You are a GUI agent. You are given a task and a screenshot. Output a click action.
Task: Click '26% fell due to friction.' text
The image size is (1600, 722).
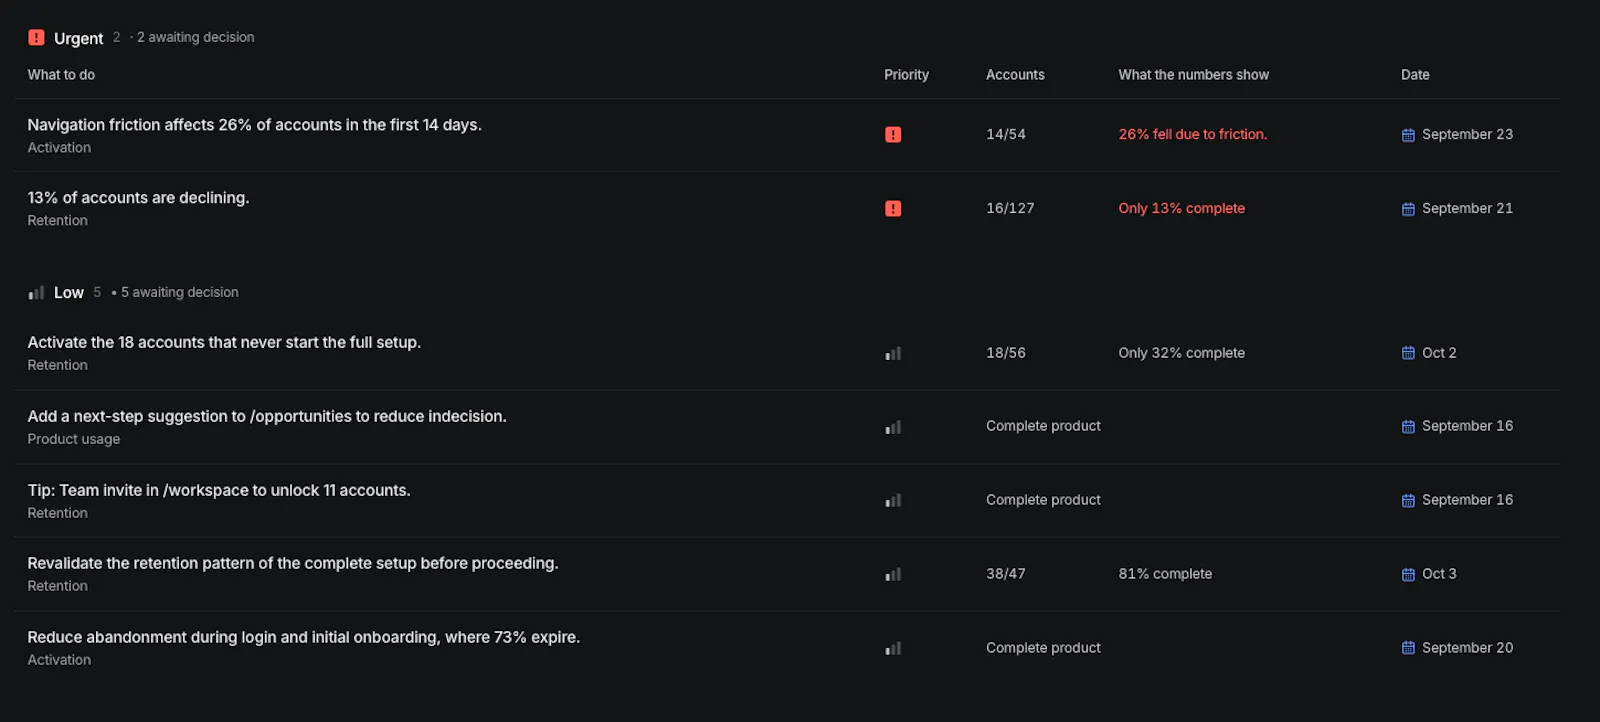[x=1192, y=134]
